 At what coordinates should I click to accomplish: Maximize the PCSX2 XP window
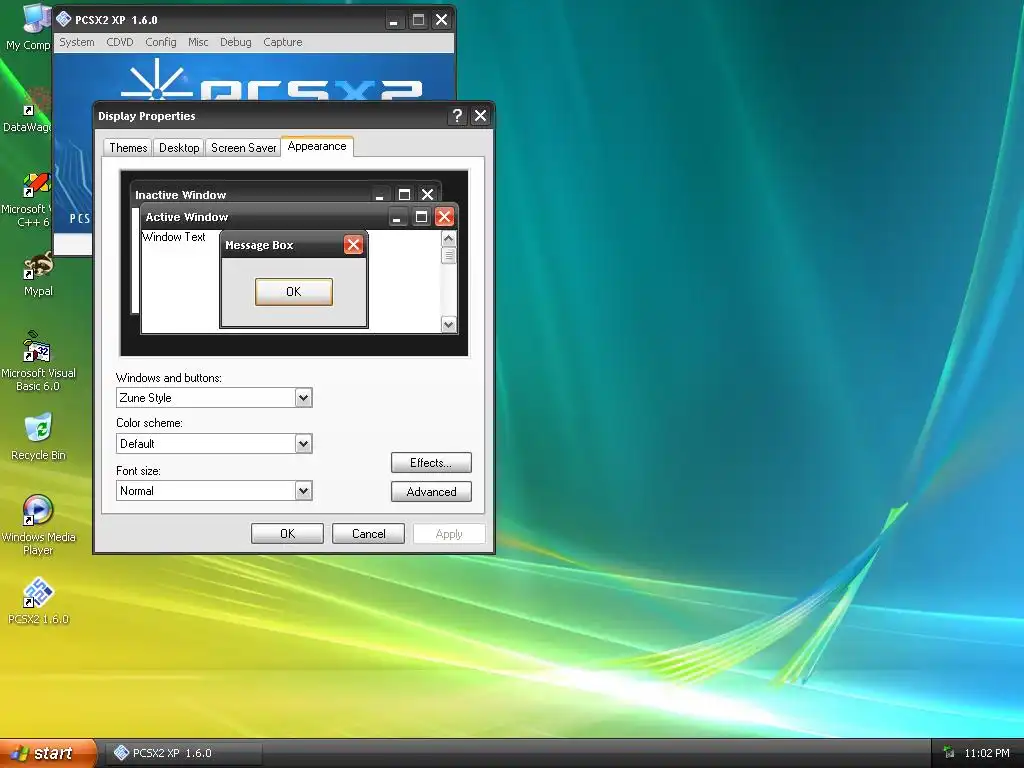(x=419, y=20)
